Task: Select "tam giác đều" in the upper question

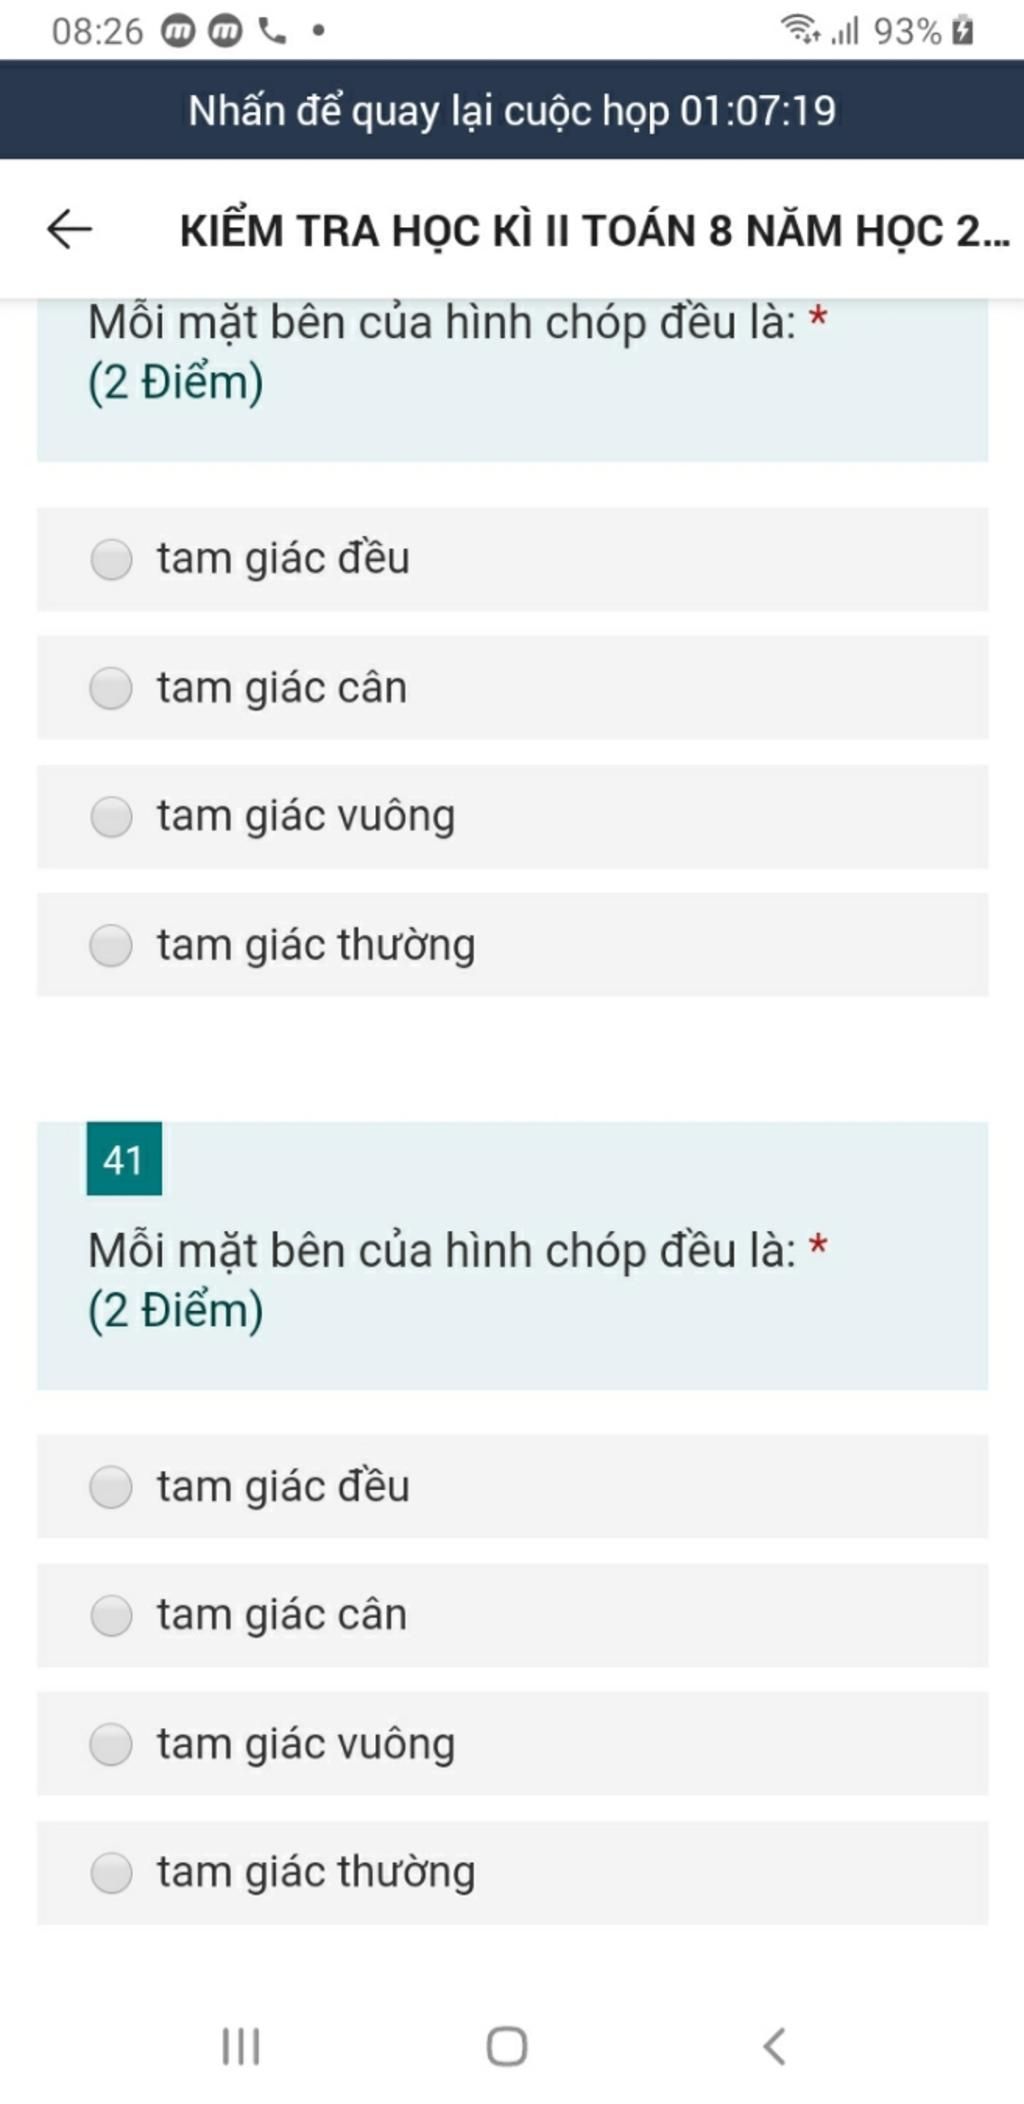Action: (512, 559)
